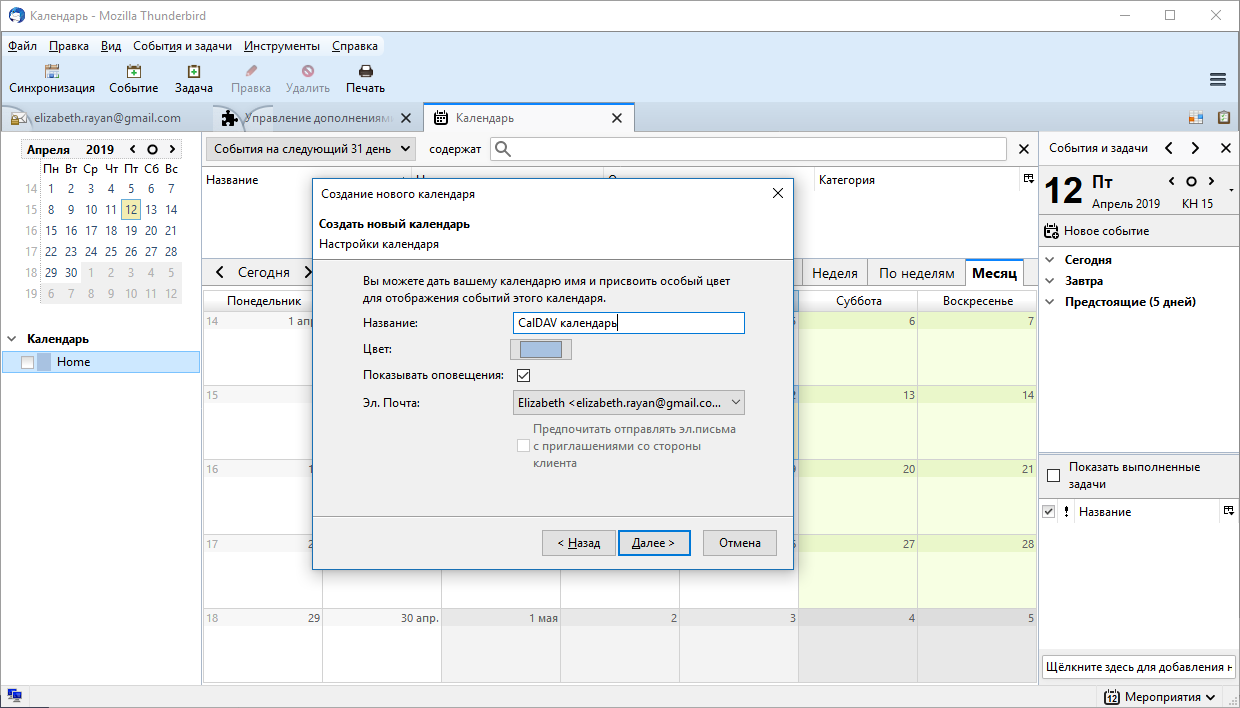Switch to Неделя view tab
This screenshot has height=708, width=1240.
(835, 273)
